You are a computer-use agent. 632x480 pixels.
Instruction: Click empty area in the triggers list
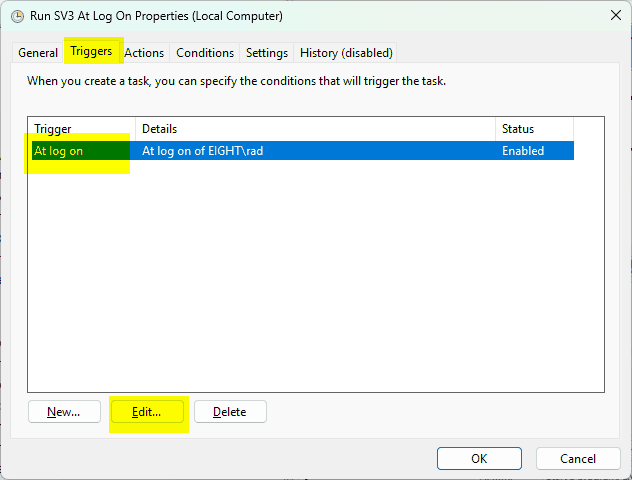pos(315,280)
